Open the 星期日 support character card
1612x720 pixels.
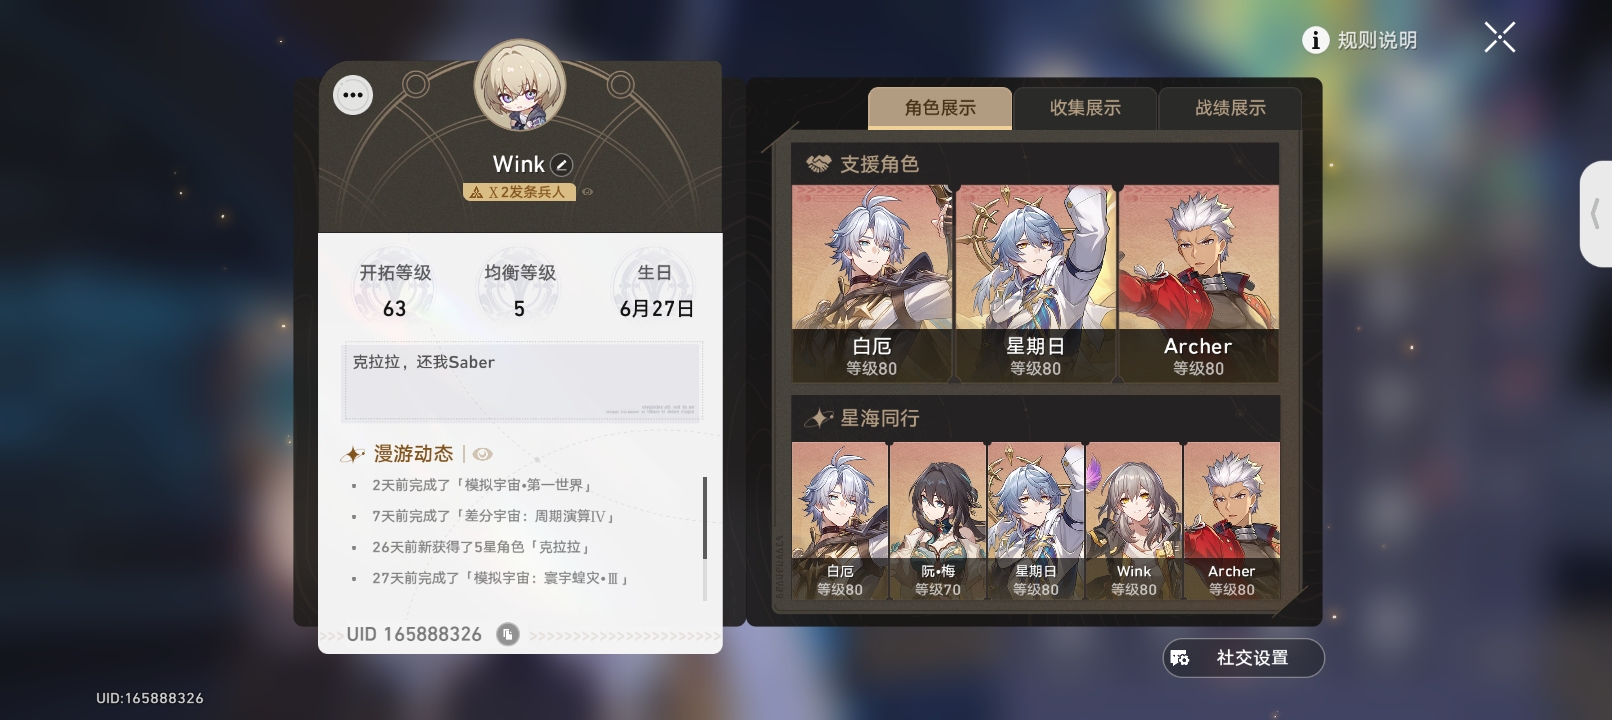tap(1035, 283)
